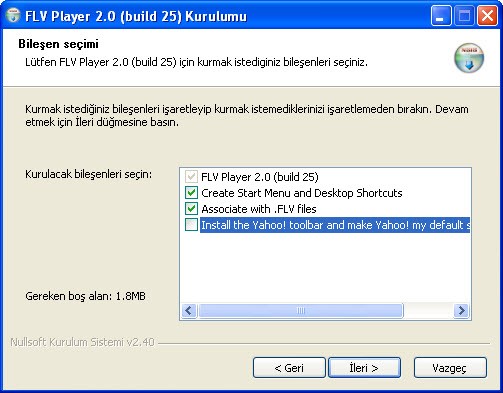
Task: Click the right arrow of the horizontal scrollbar
Action: point(461,311)
